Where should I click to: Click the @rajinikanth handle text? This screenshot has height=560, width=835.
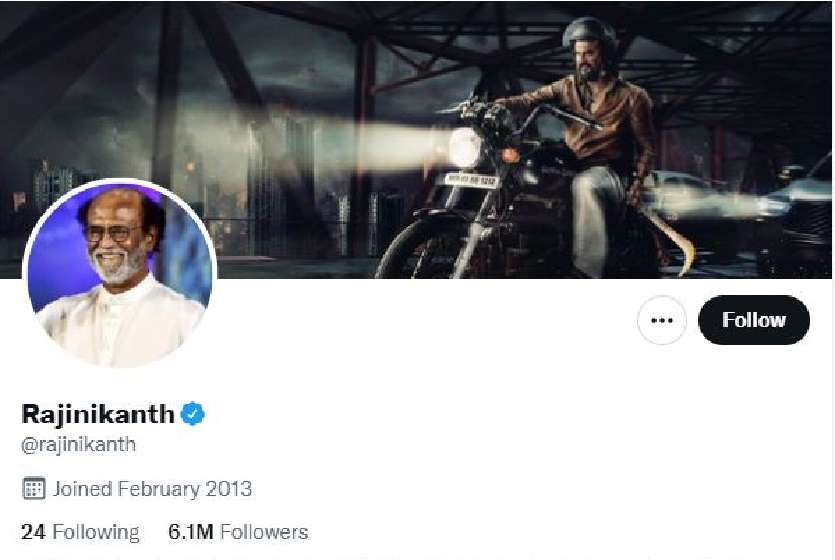[78, 444]
